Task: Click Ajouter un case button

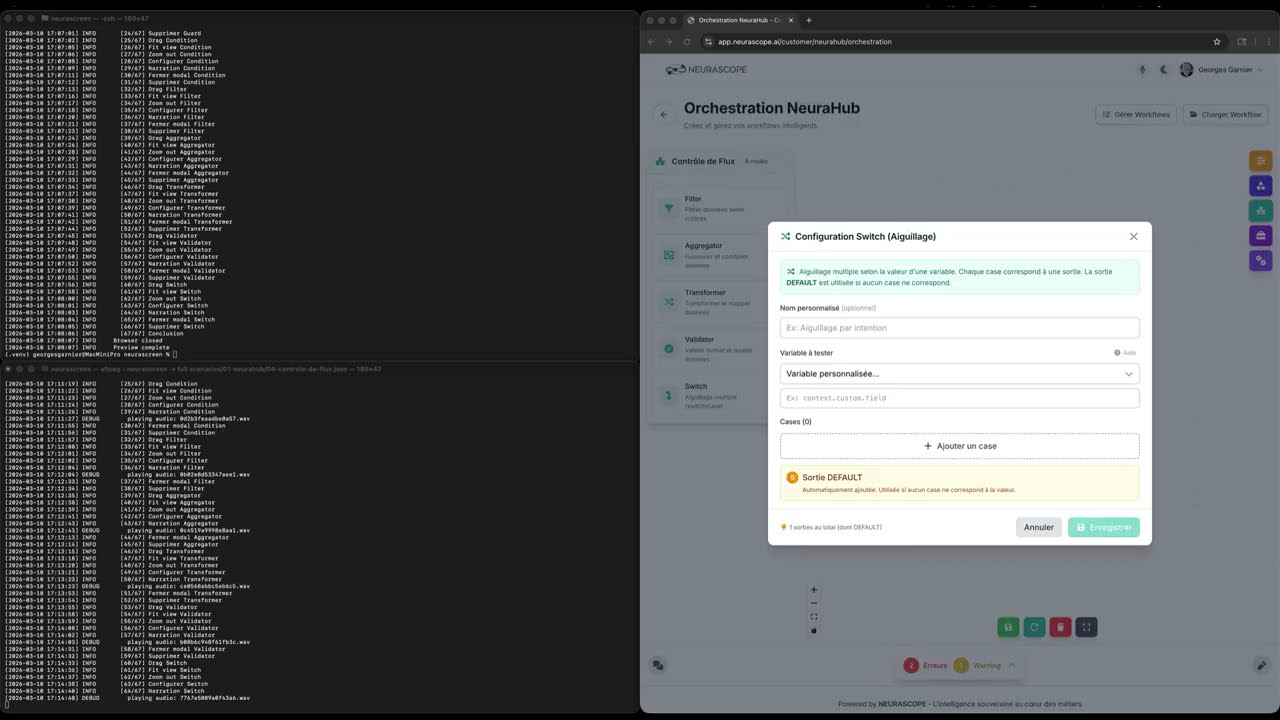Action: [x=959, y=446]
